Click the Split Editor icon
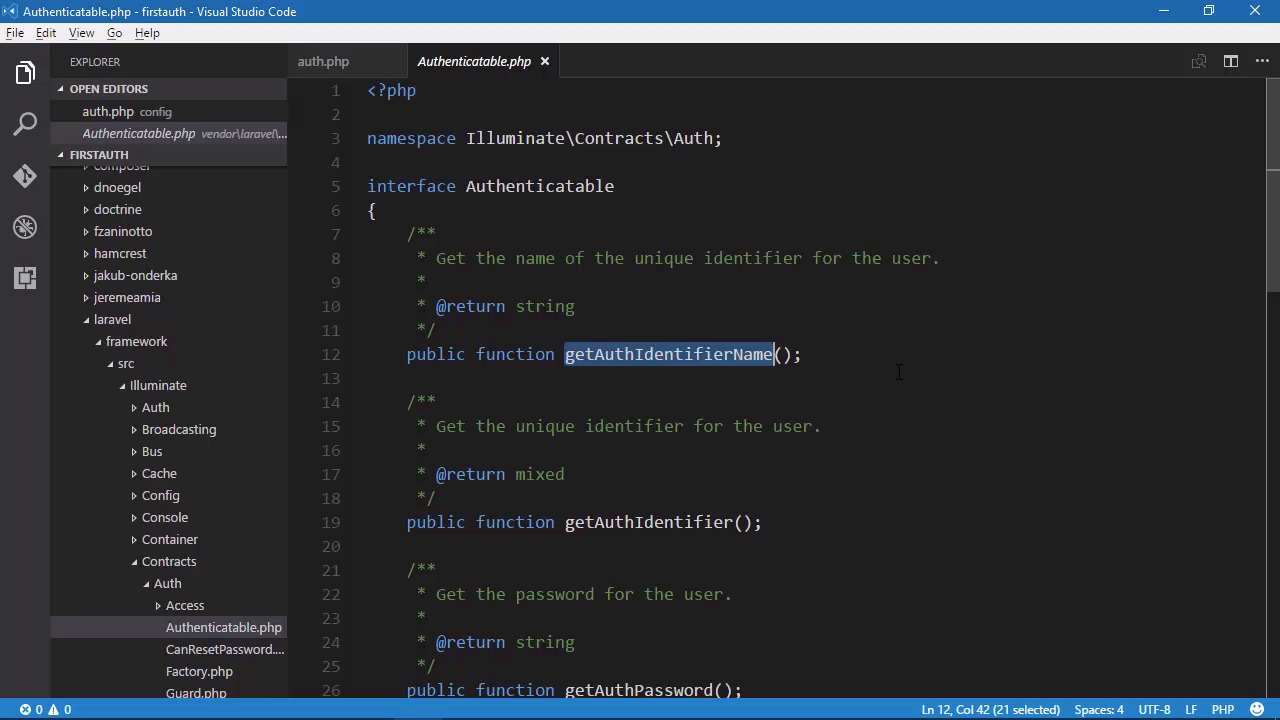 (x=1231, y=62)
